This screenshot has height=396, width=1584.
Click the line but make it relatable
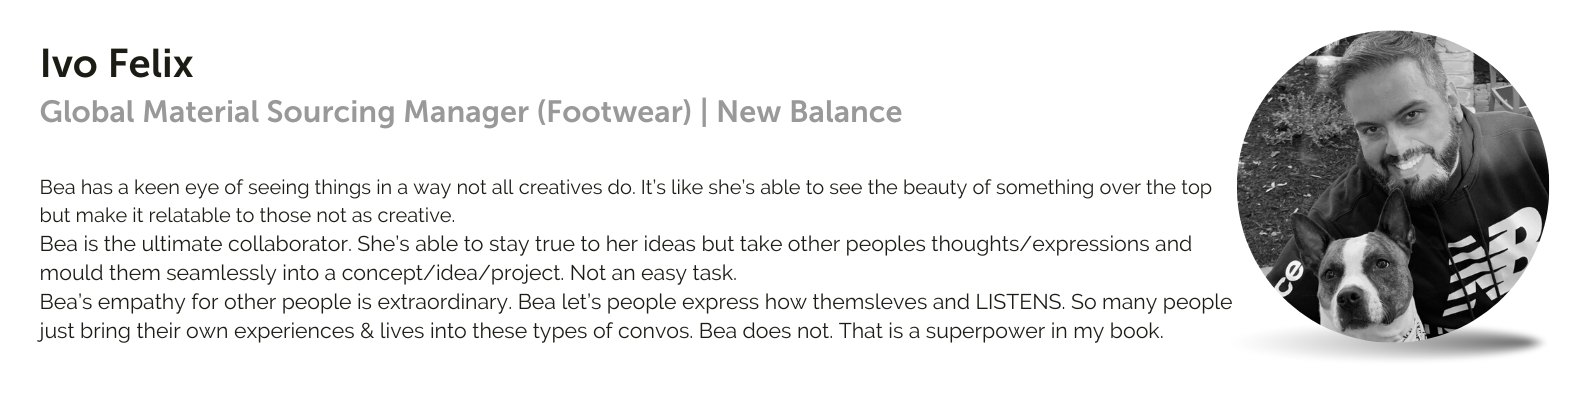coord(247,215)
